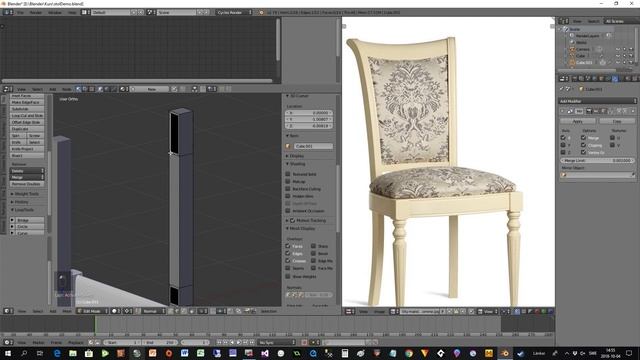Toggle Mirror modifier X axis checkbox
The height and width of the screenshot is (360, 640).
[563, 138]
